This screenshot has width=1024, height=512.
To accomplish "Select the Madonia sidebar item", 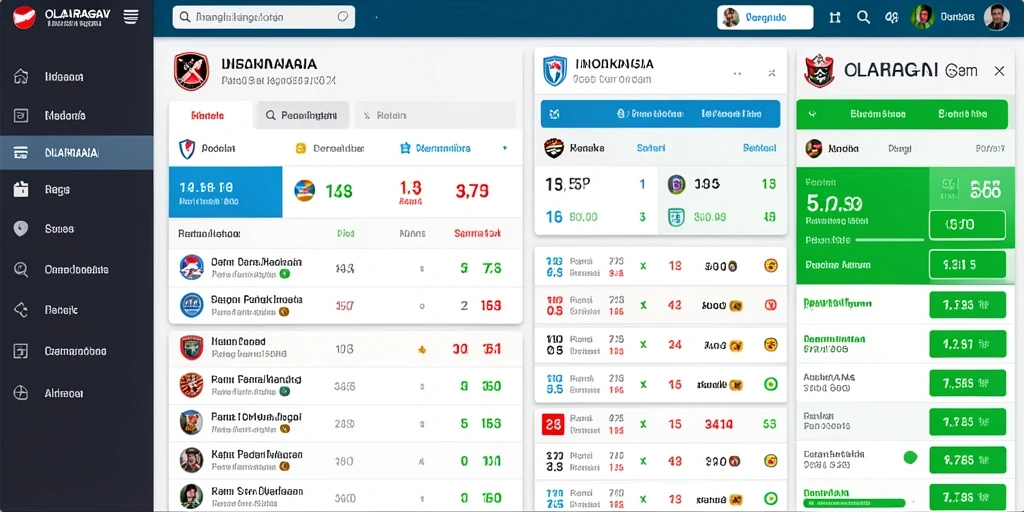I will [x=76, y=116].
